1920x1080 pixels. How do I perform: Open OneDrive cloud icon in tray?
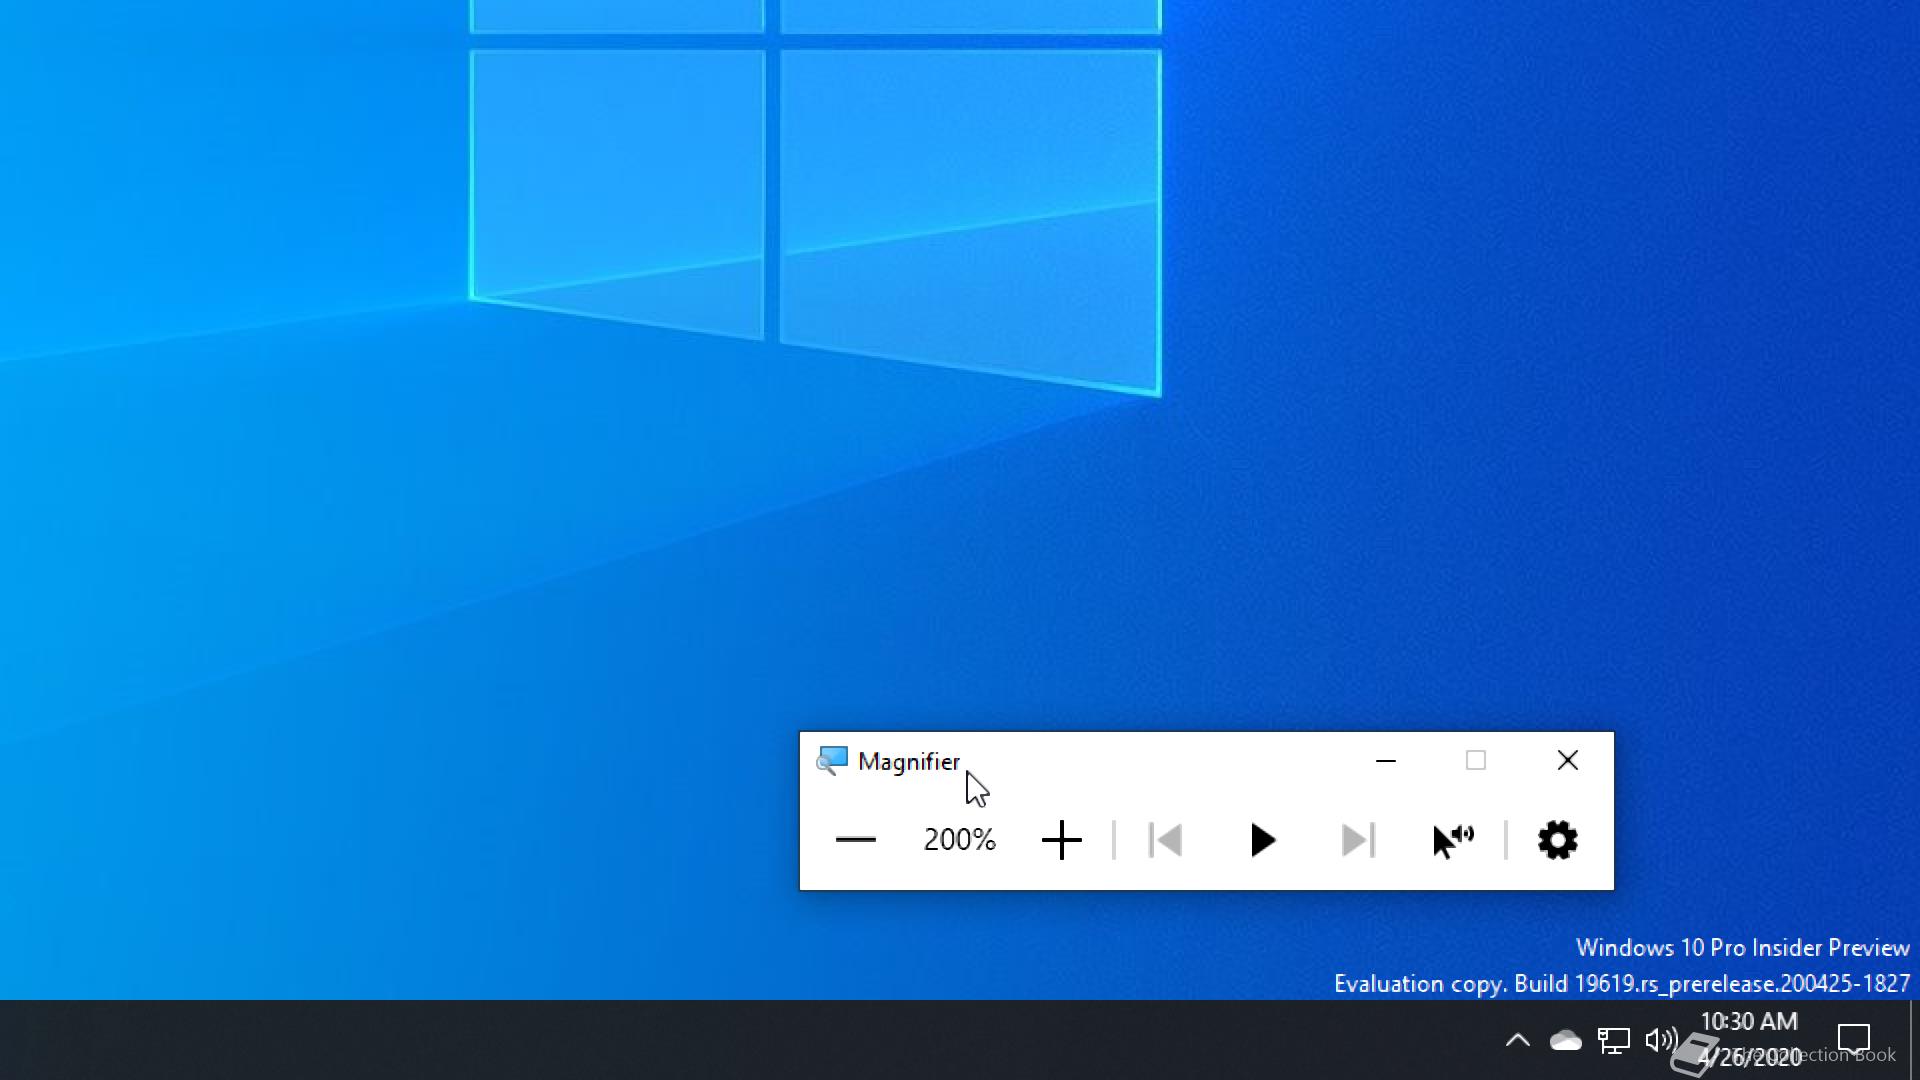click(x=1565, y=1041)
